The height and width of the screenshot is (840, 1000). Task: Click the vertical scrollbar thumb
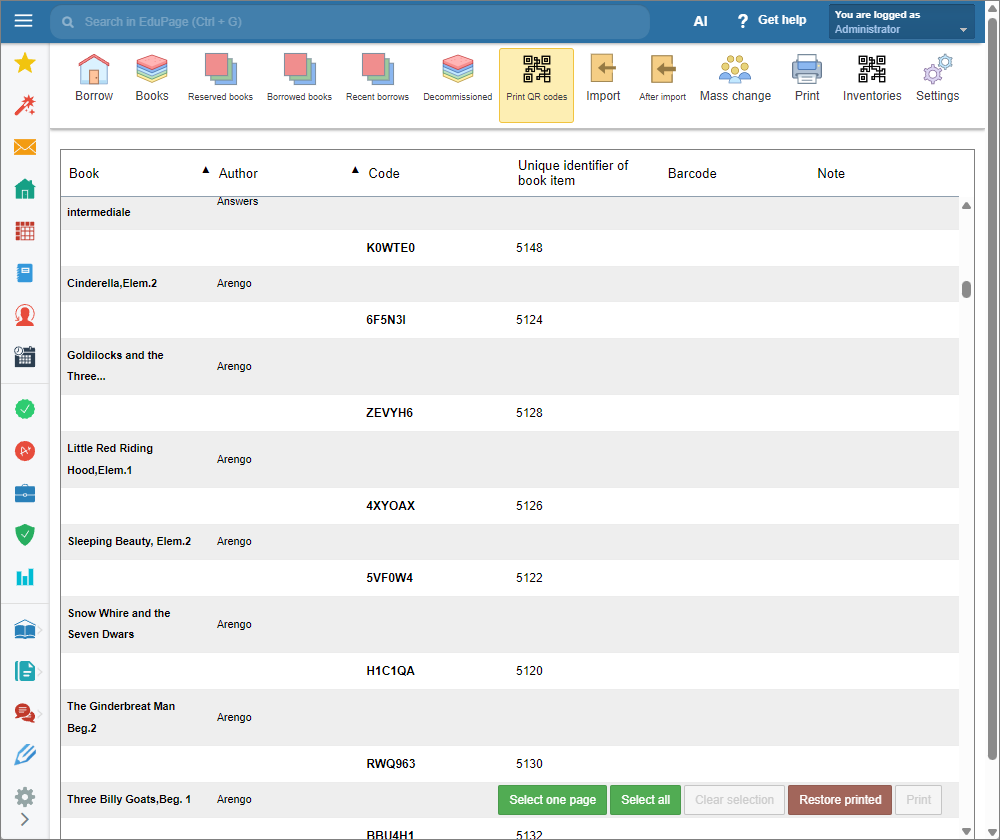966,290
